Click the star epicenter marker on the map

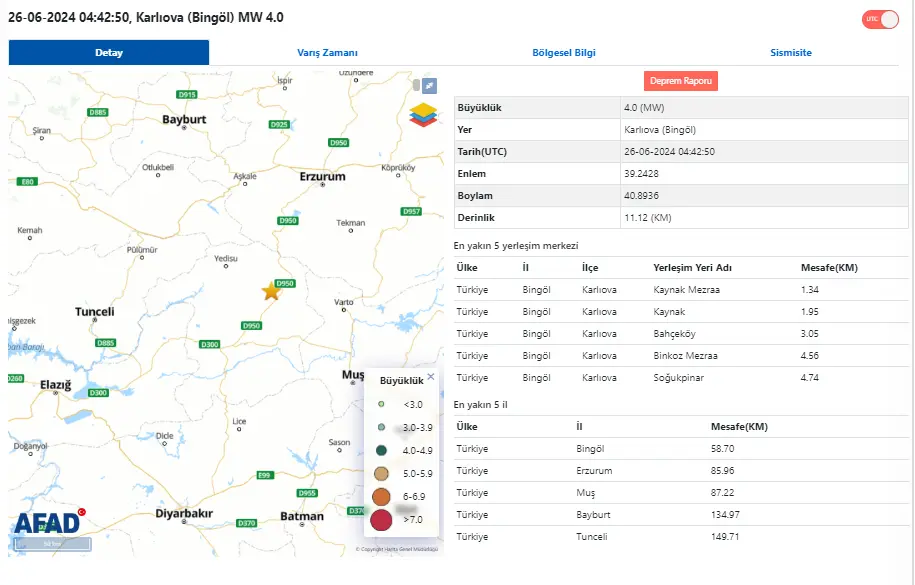271,291
